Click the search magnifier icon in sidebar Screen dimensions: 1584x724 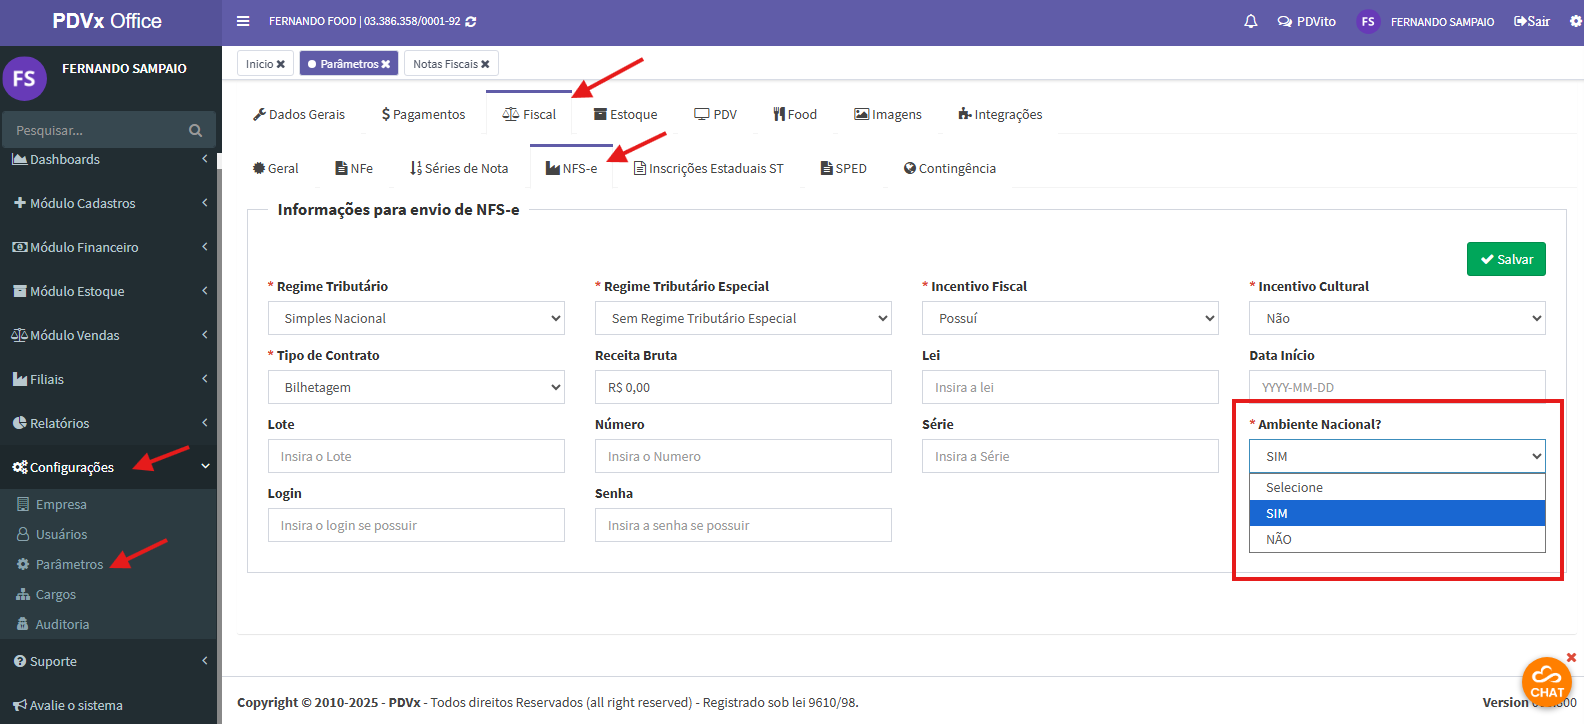(x=195, y=131)
